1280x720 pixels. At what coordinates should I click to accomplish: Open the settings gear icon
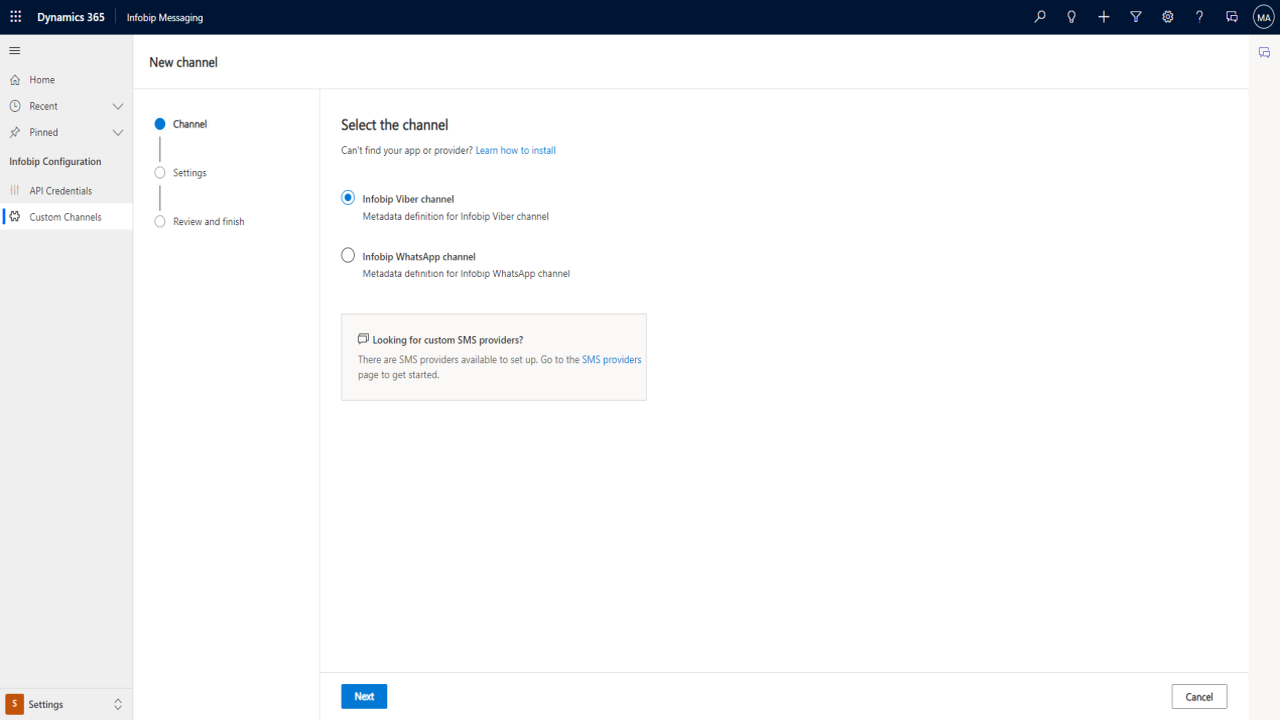pos(1168,17)
